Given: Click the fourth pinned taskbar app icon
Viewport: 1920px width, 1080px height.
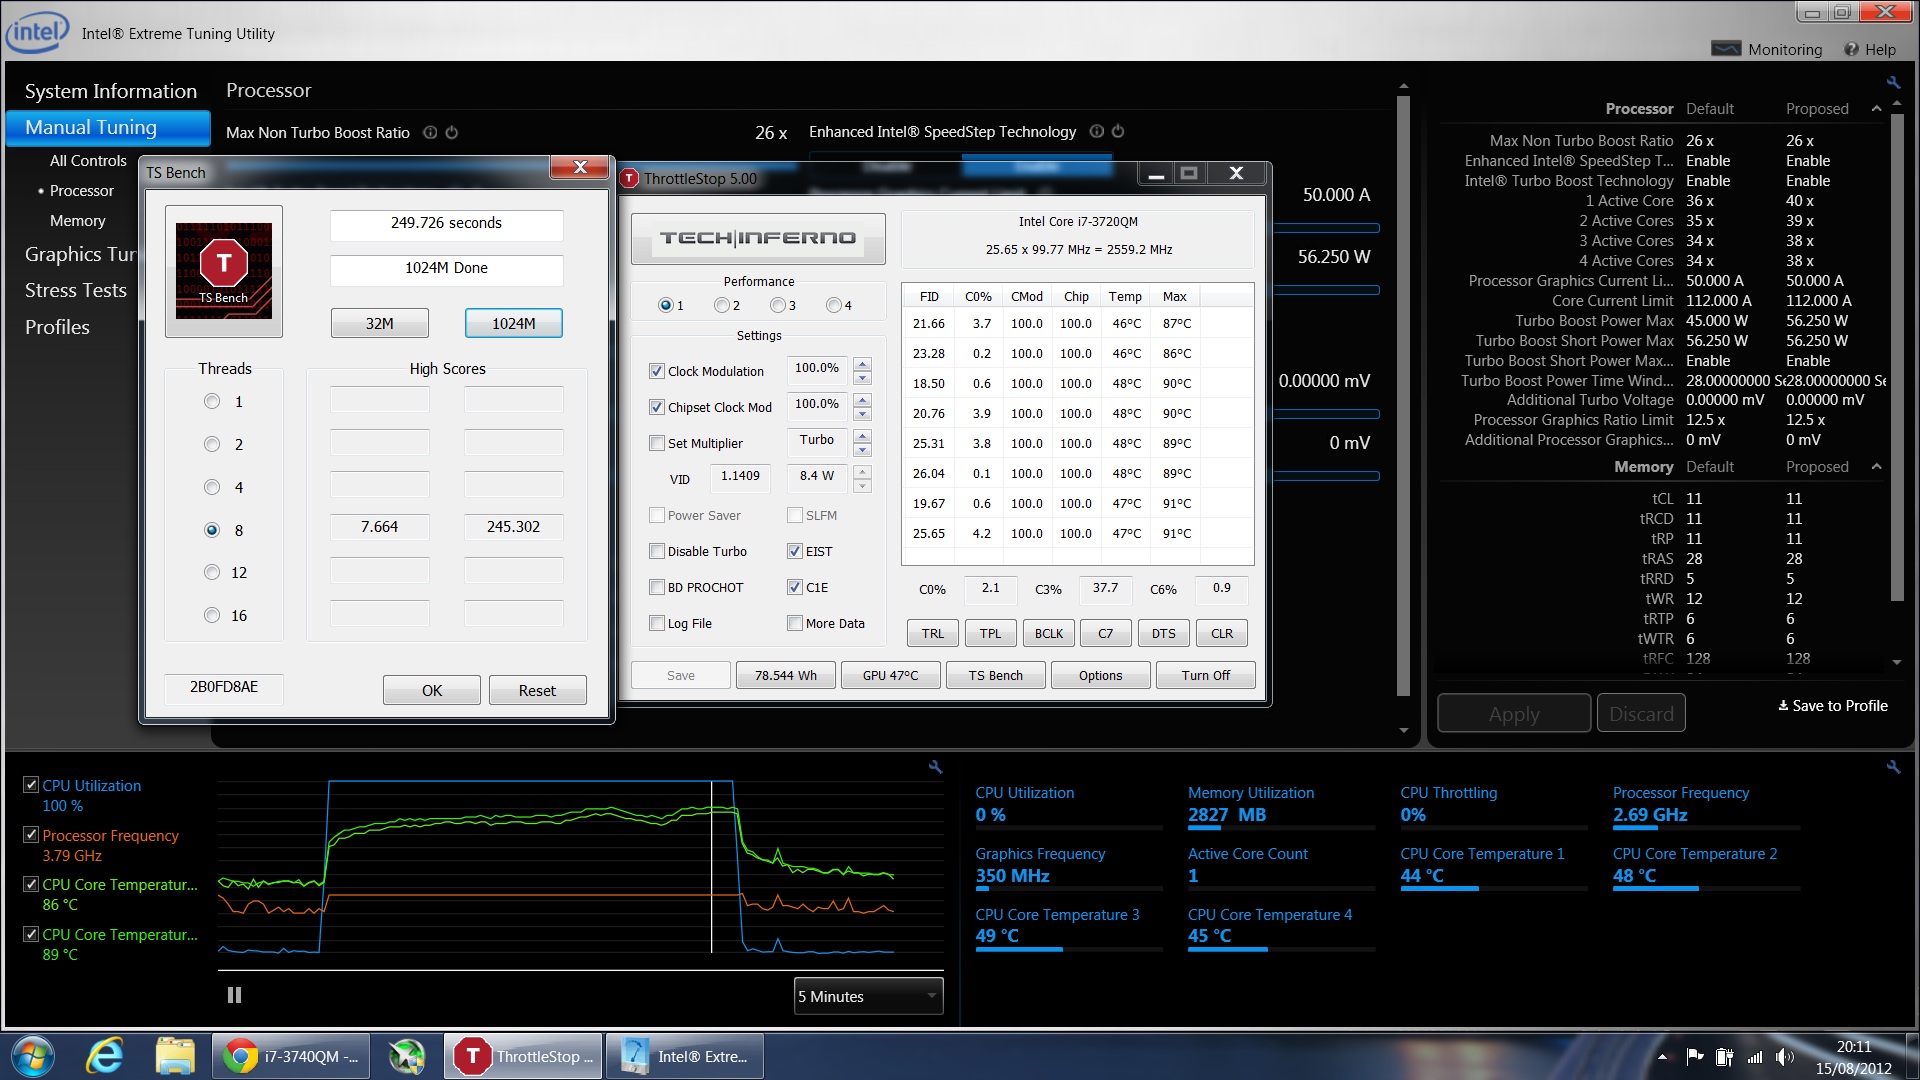Looking at the screenshot, I should click(407, 1056).
